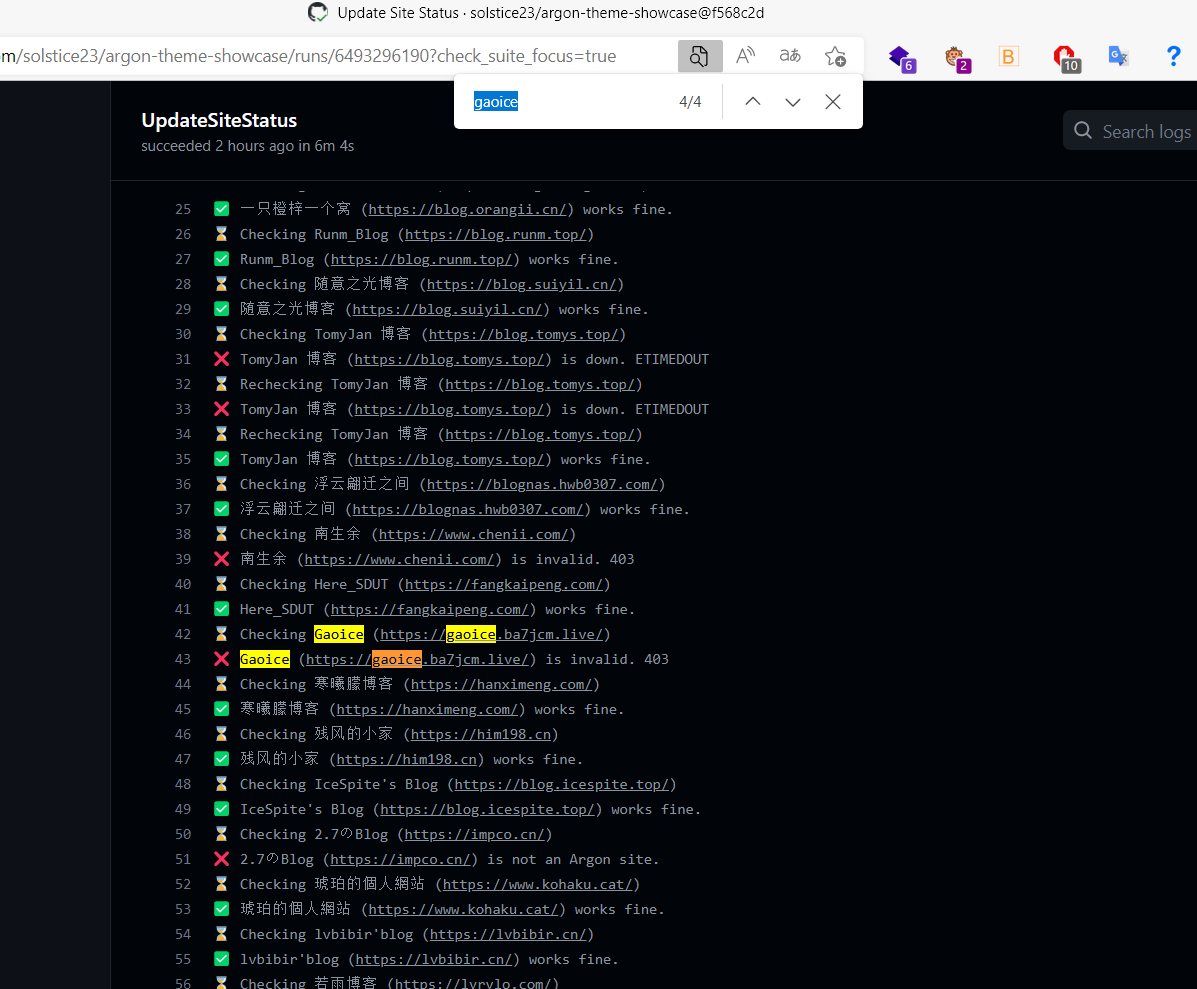This screenshot has height=989, width=1197.
Task: Click the translate page icon (aあ)
Action: [789, 56]
